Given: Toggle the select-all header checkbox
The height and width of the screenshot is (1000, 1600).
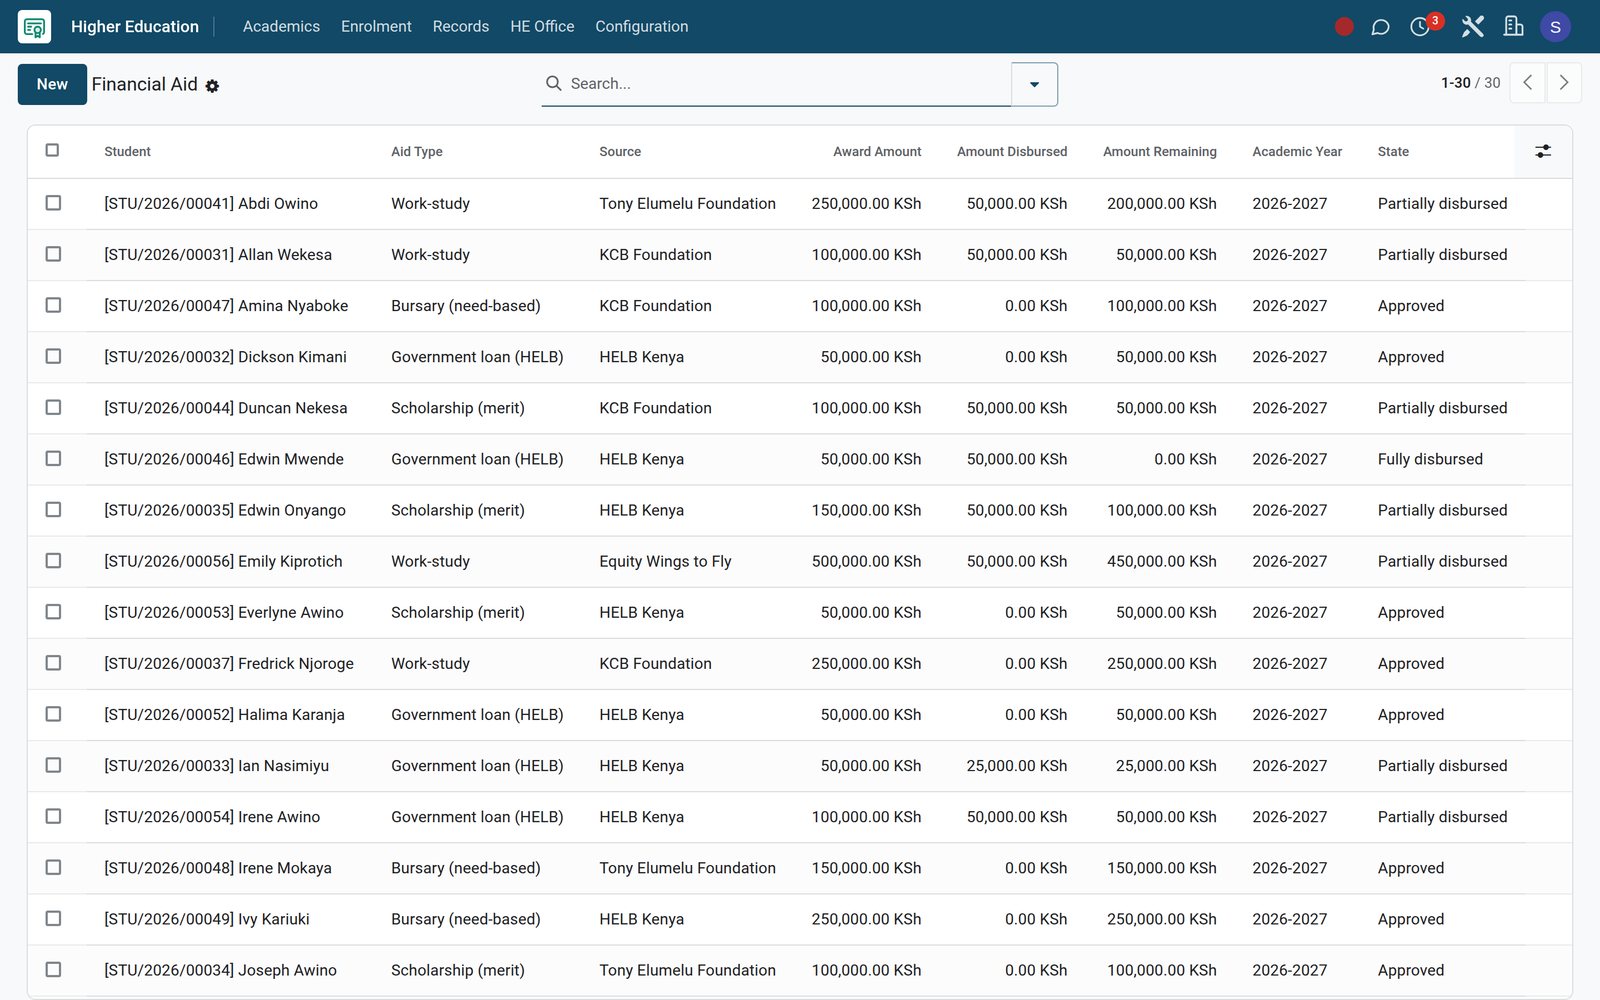Looking at the screenshot, I should point(53,150).
